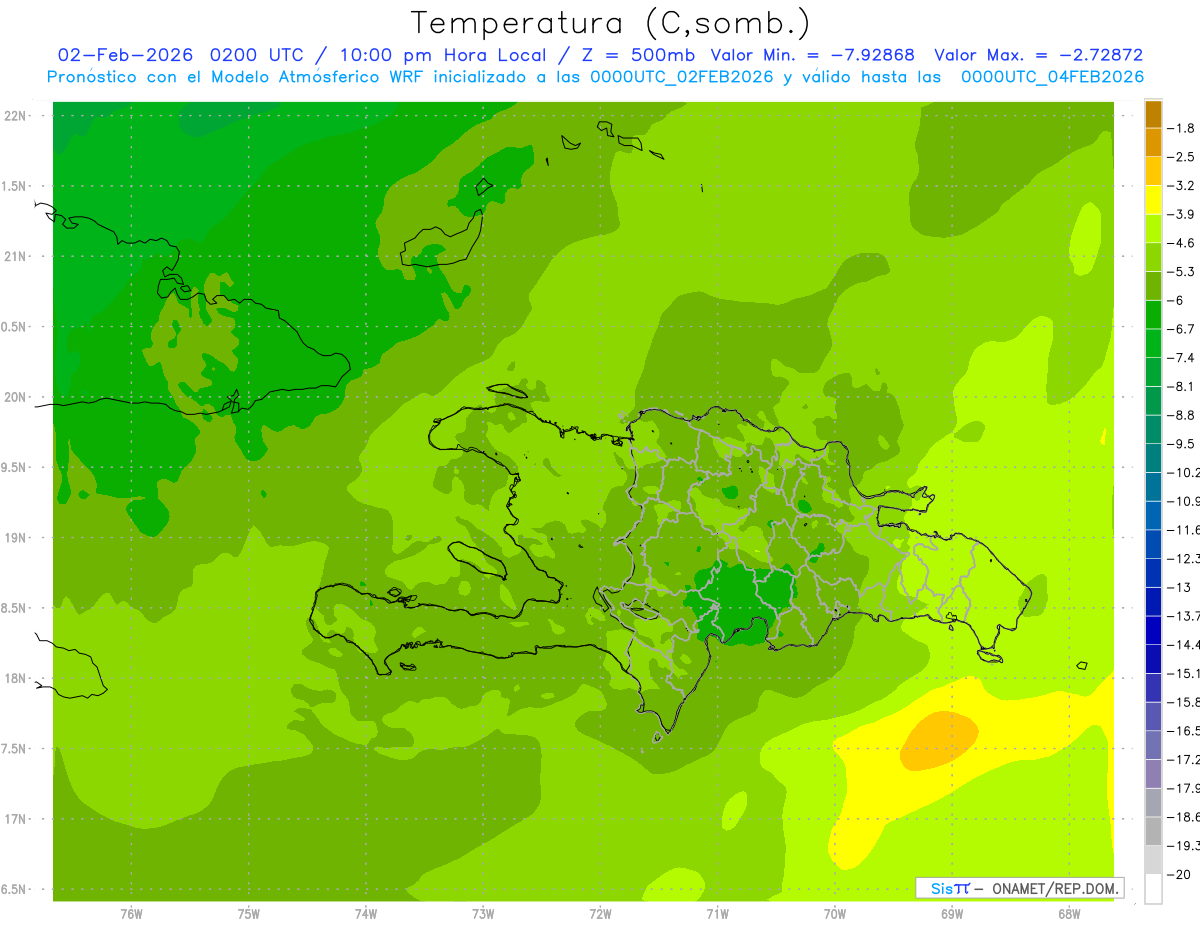Click the orange warm-temperature patch on the map
The width and height of the screenshot is (1200, 927).
pos(938,741)
